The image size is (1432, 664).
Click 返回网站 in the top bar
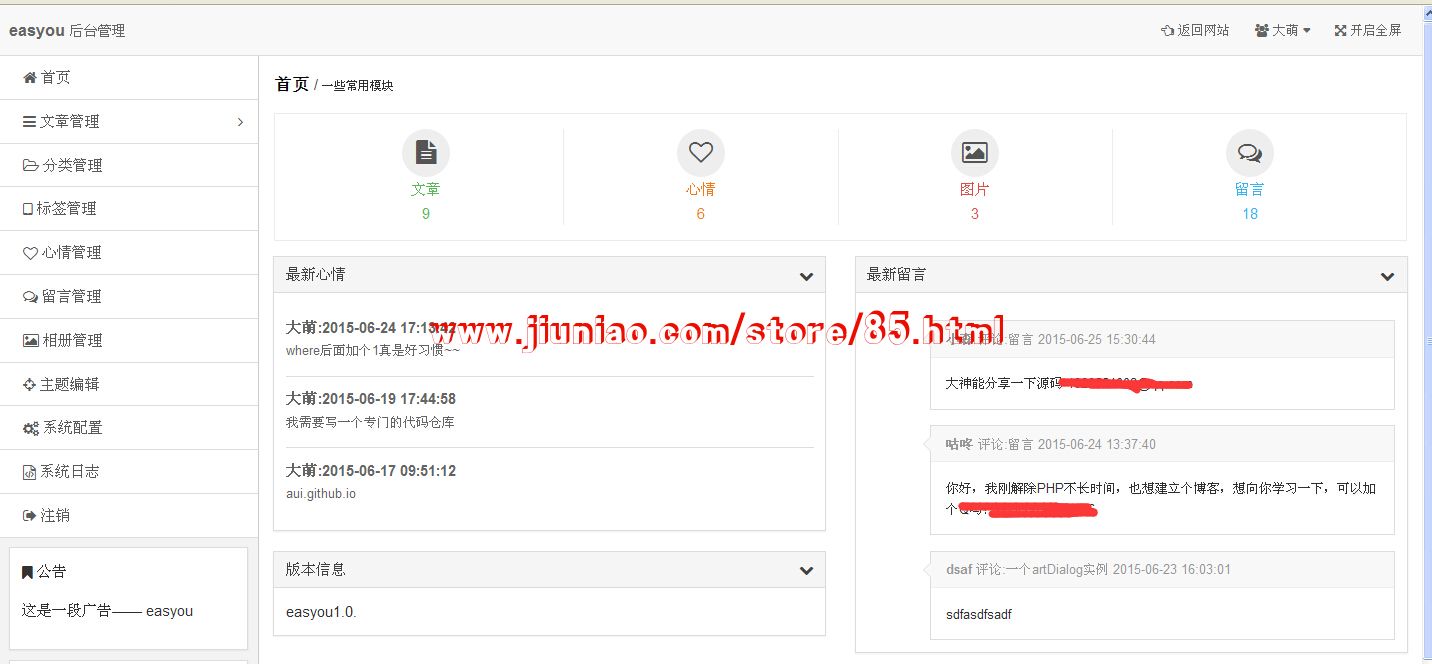(1194, 30)
